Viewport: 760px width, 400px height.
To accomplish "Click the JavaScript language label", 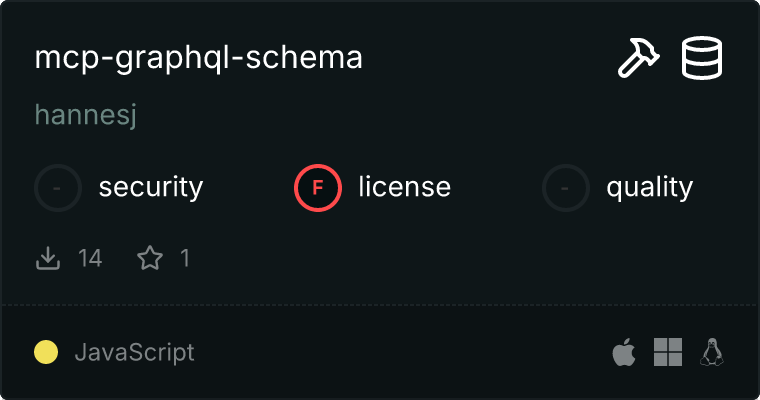I will (134, 352).
